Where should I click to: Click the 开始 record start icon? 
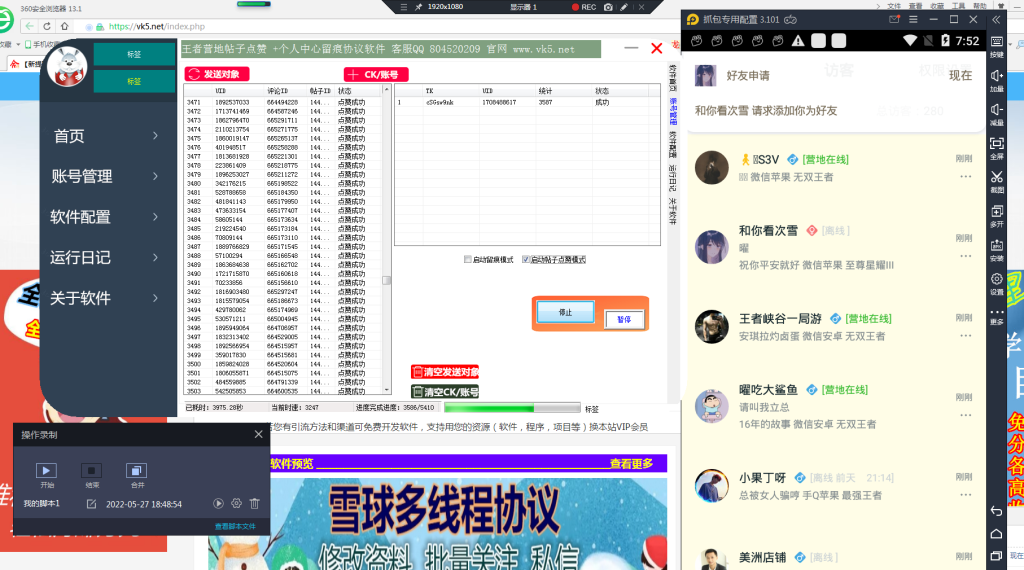pos(47,470)
